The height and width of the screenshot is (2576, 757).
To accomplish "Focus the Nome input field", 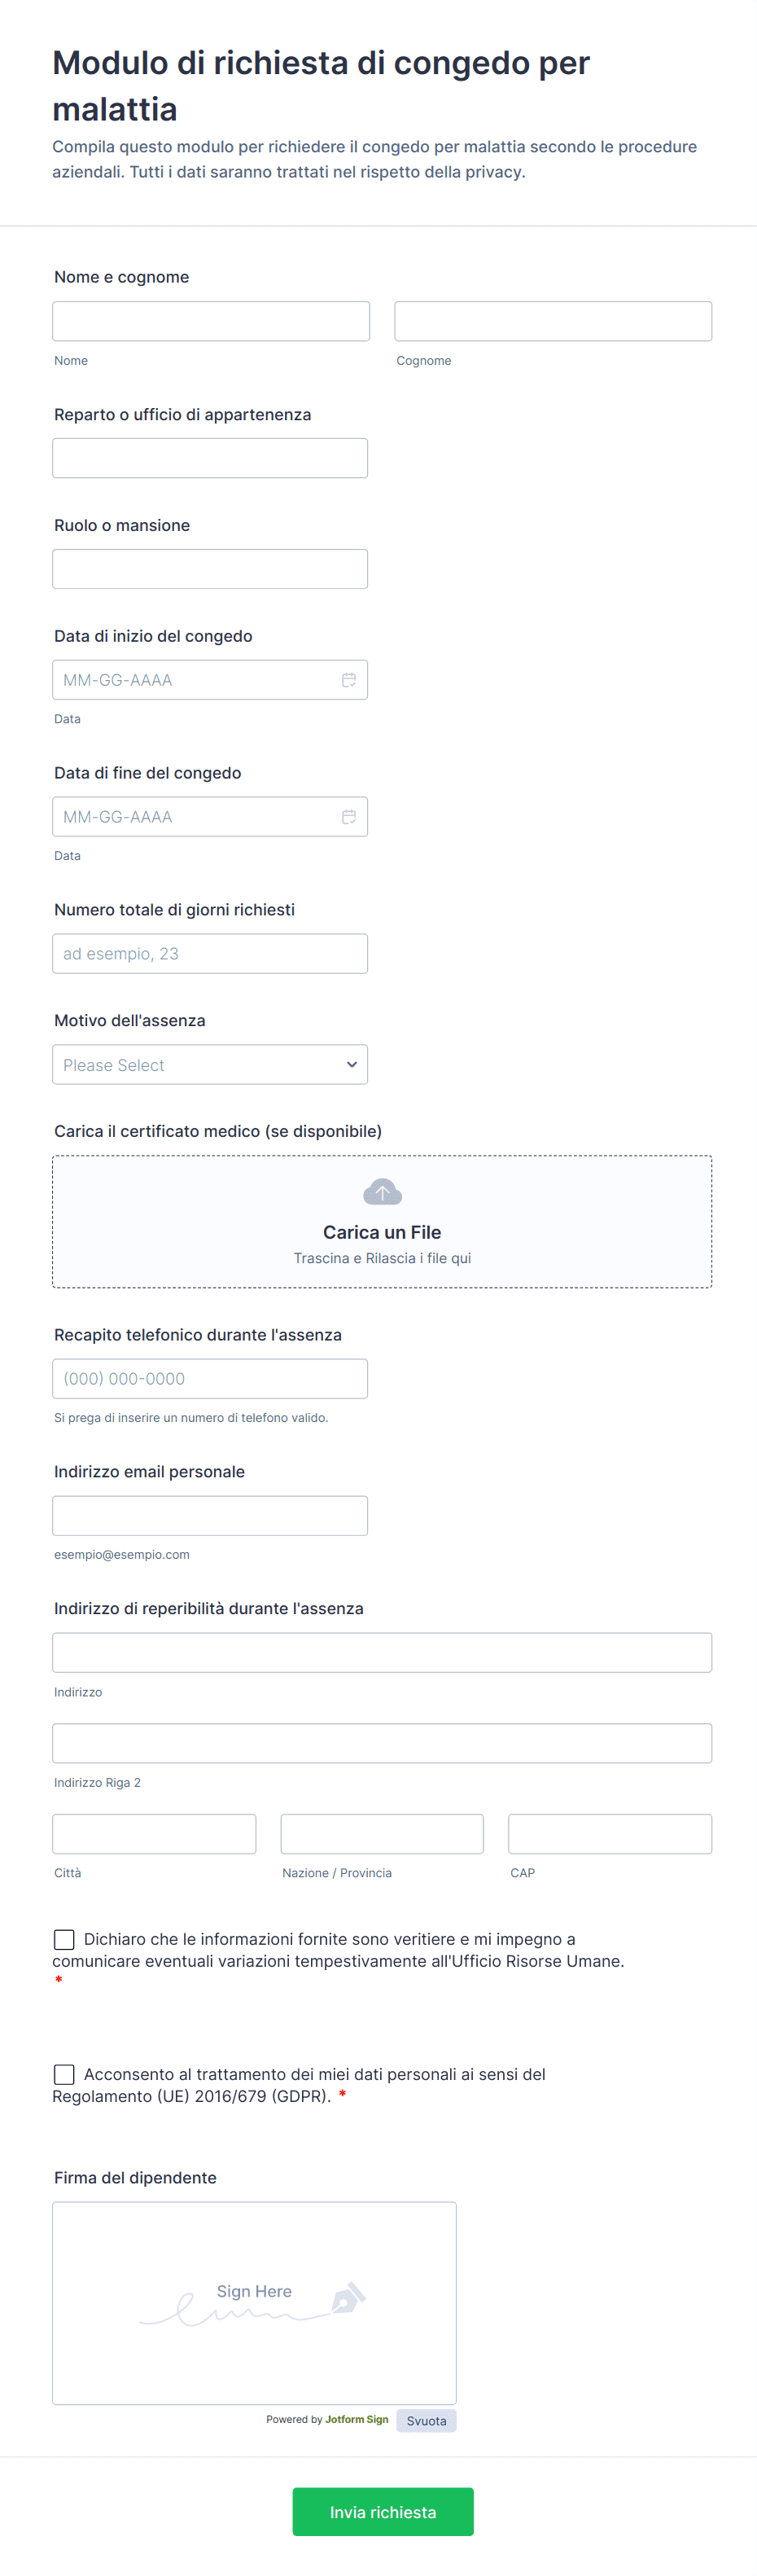I will tap(211, 321).
